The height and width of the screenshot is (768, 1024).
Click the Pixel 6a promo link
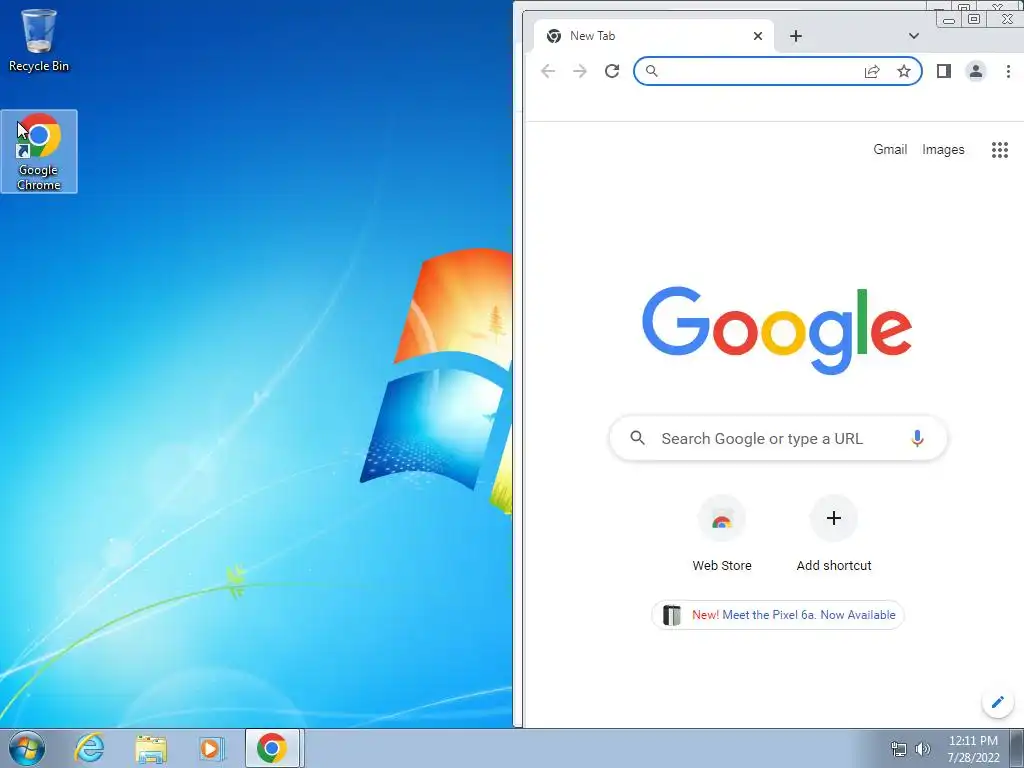[778, 615]
